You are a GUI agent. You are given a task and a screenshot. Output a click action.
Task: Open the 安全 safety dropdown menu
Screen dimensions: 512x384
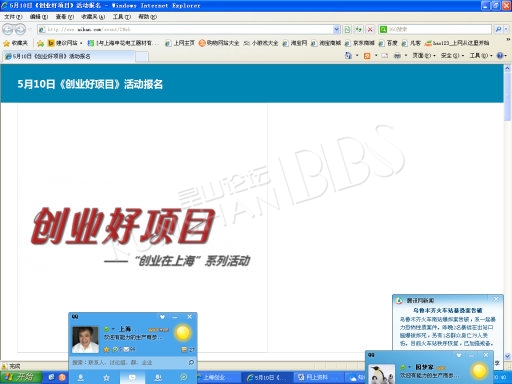click(452, 56)
